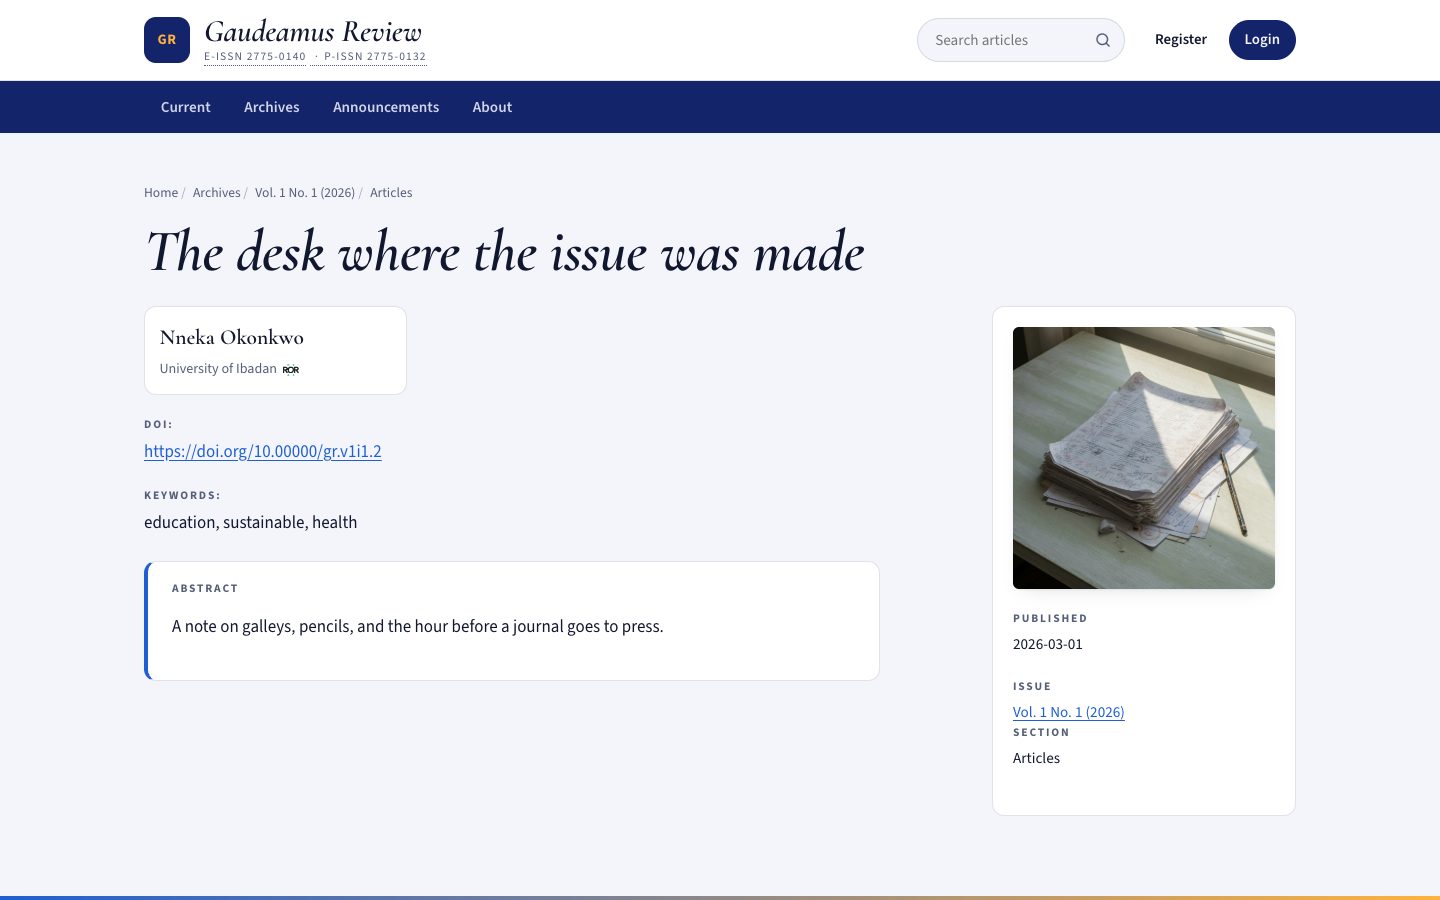Click the search magnifier icon

(x=1102, y=40)
